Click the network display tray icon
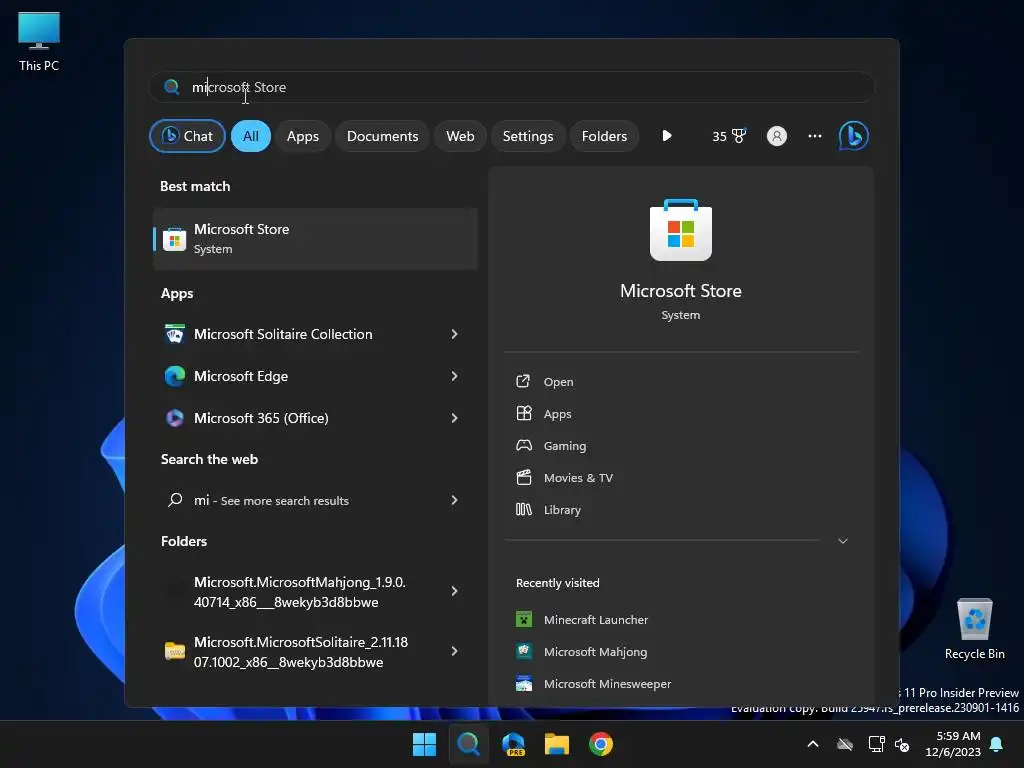This screenshot has width=1024, height=768. point(875,744)
